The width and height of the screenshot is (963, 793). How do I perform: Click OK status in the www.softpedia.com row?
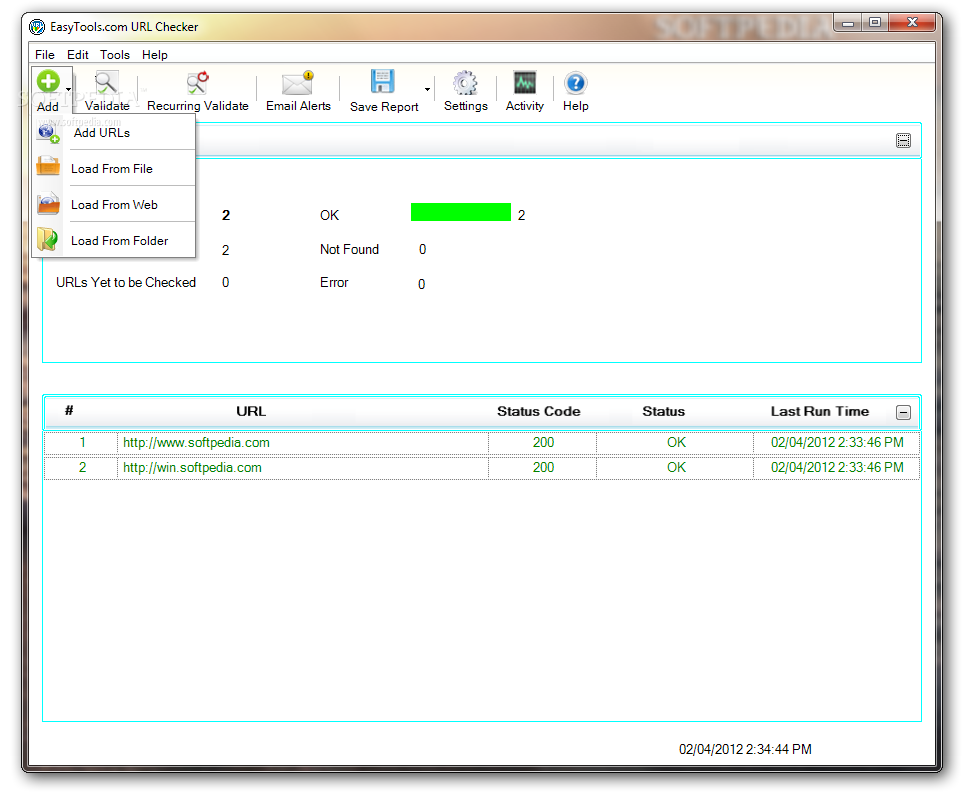(676, 443)
